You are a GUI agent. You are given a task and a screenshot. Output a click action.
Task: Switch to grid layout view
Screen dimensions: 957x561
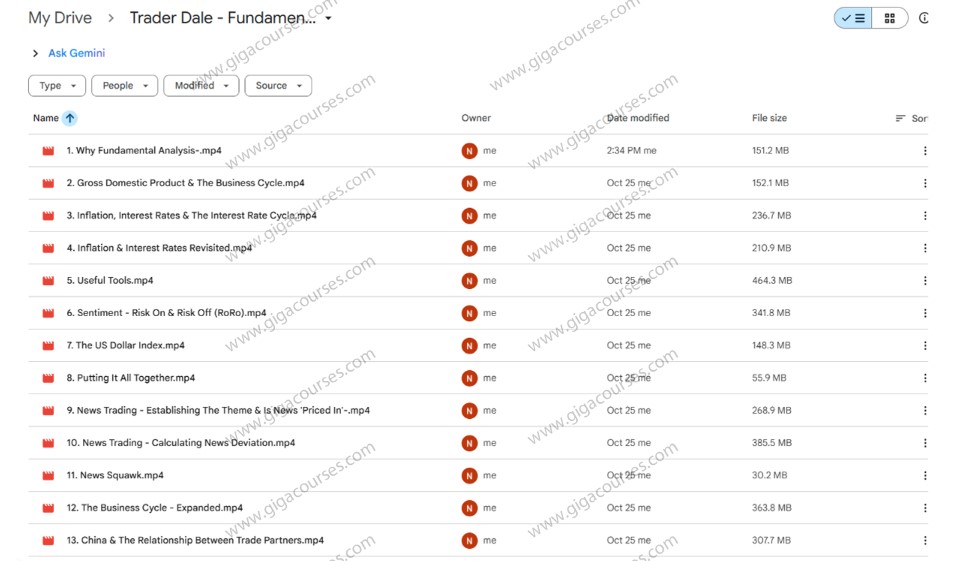coord(889,18)
